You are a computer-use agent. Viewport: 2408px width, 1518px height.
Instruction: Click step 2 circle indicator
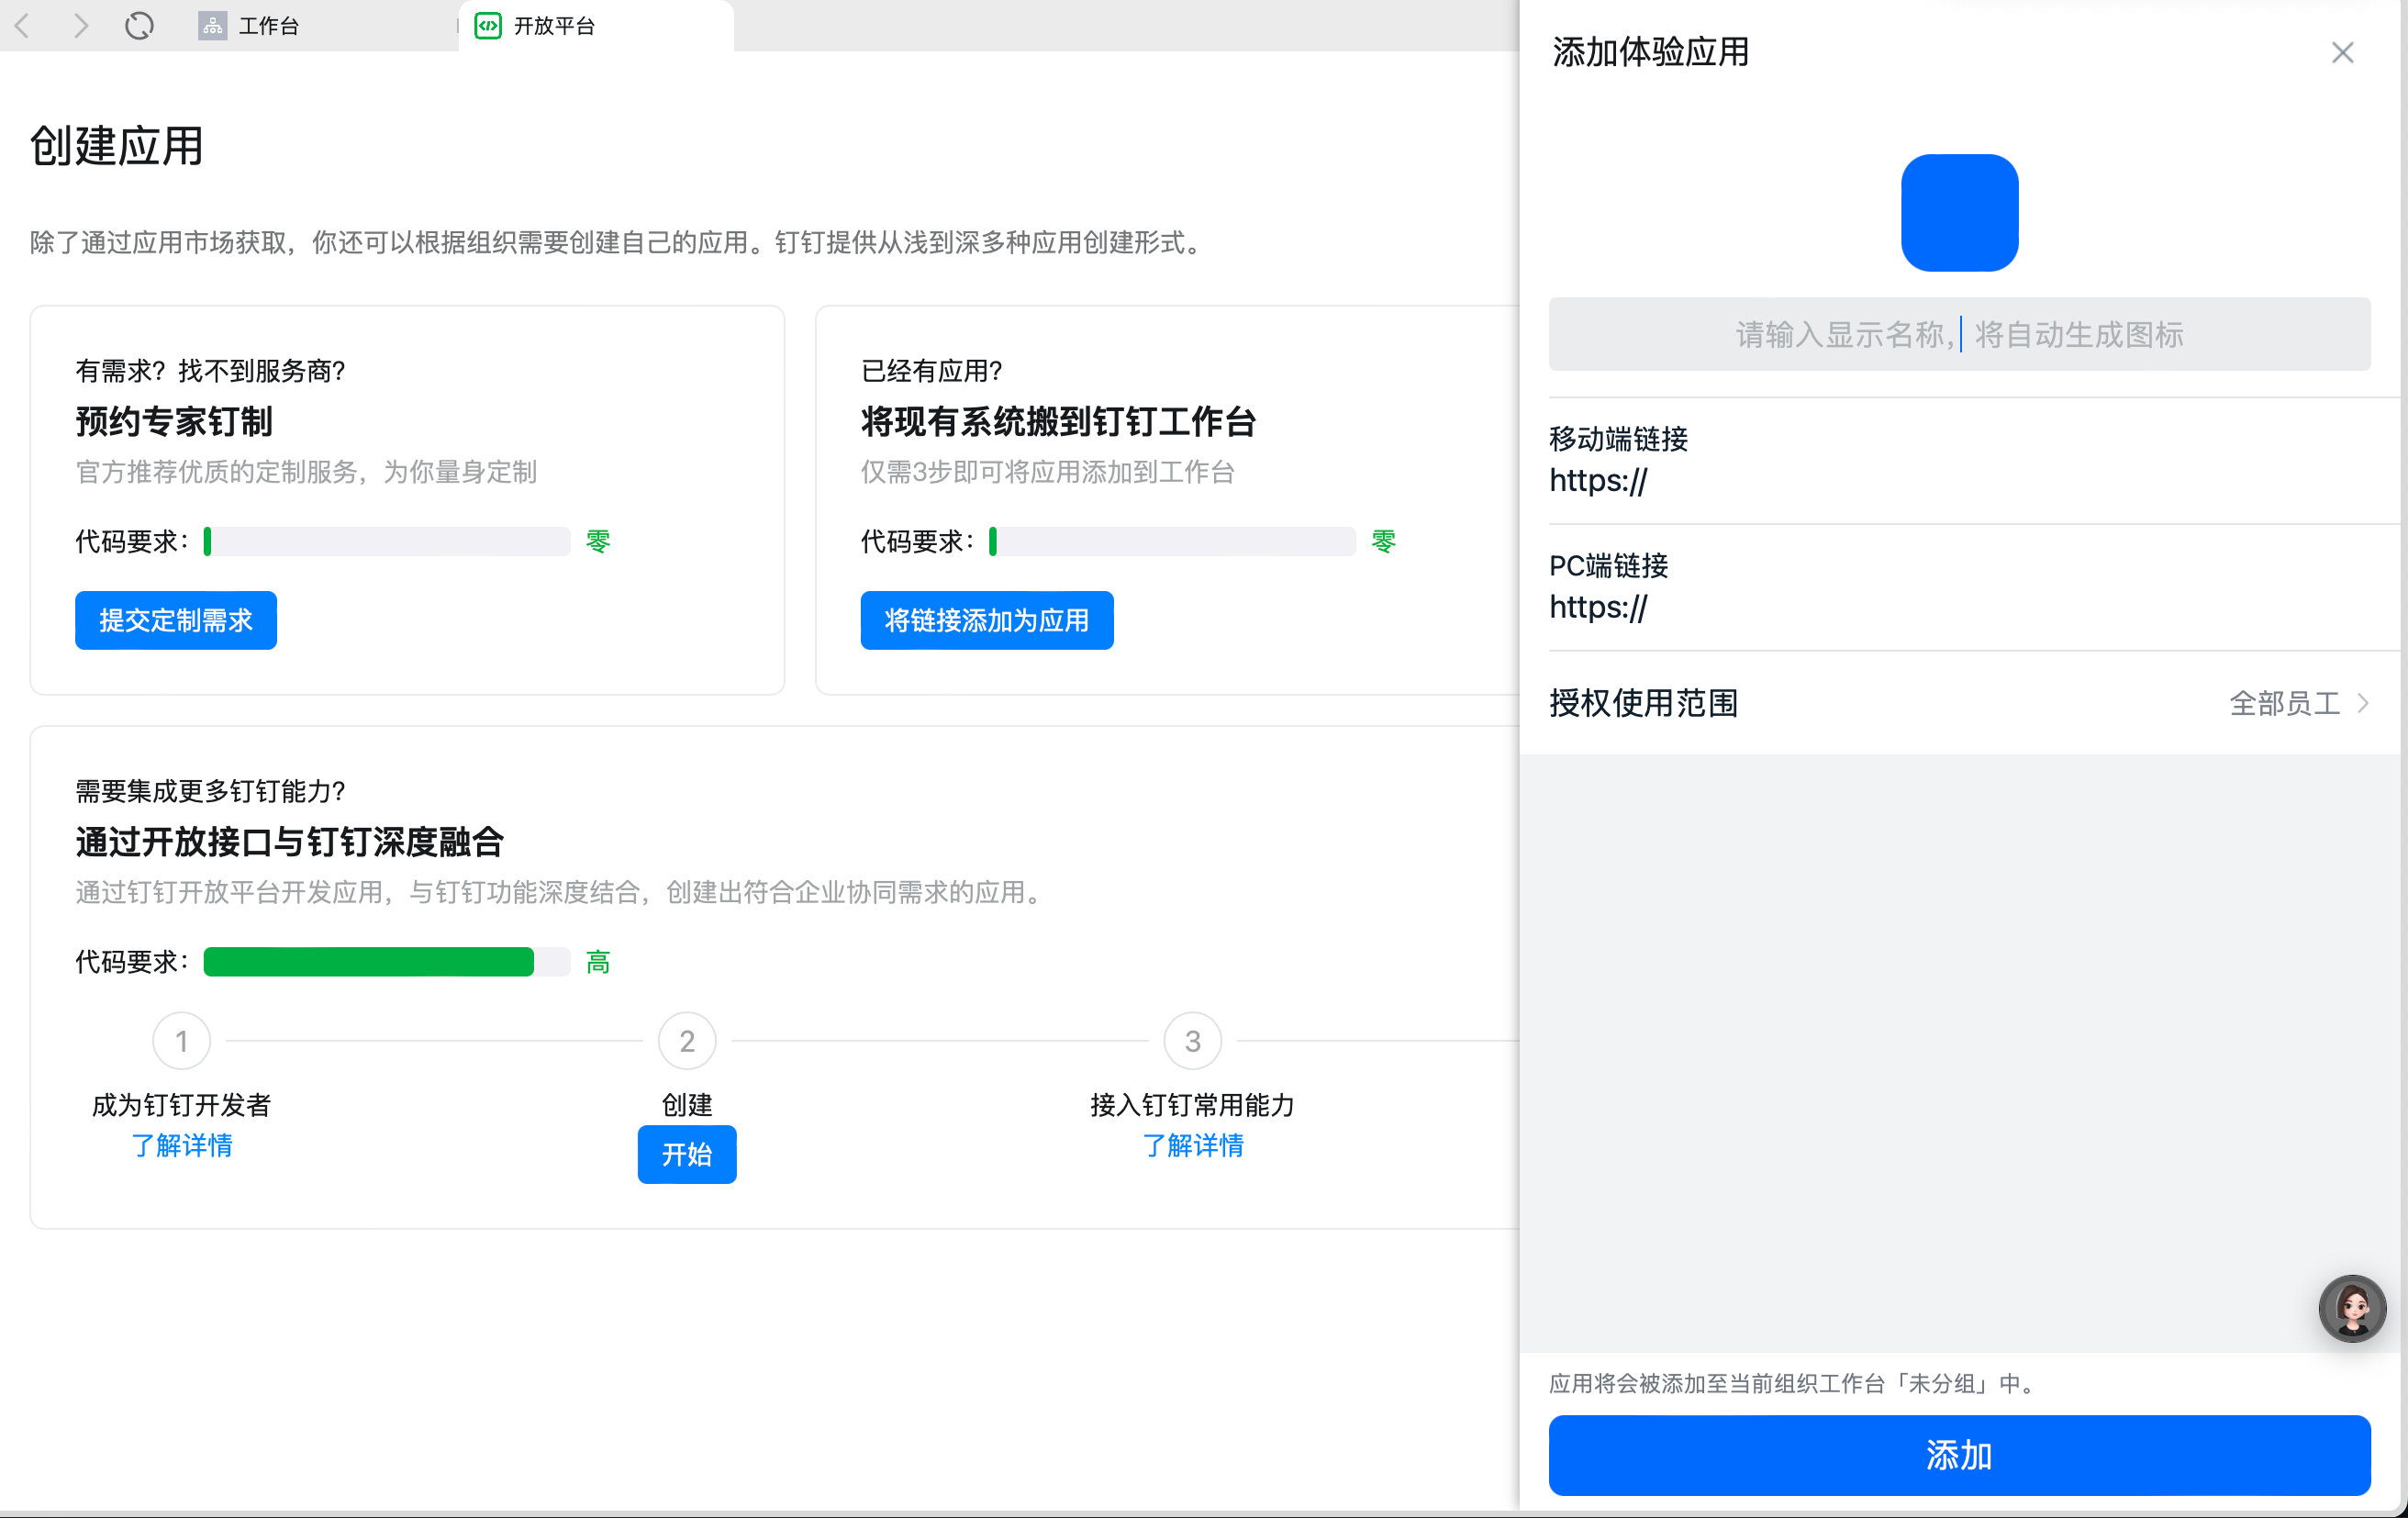pos(687,1041)
